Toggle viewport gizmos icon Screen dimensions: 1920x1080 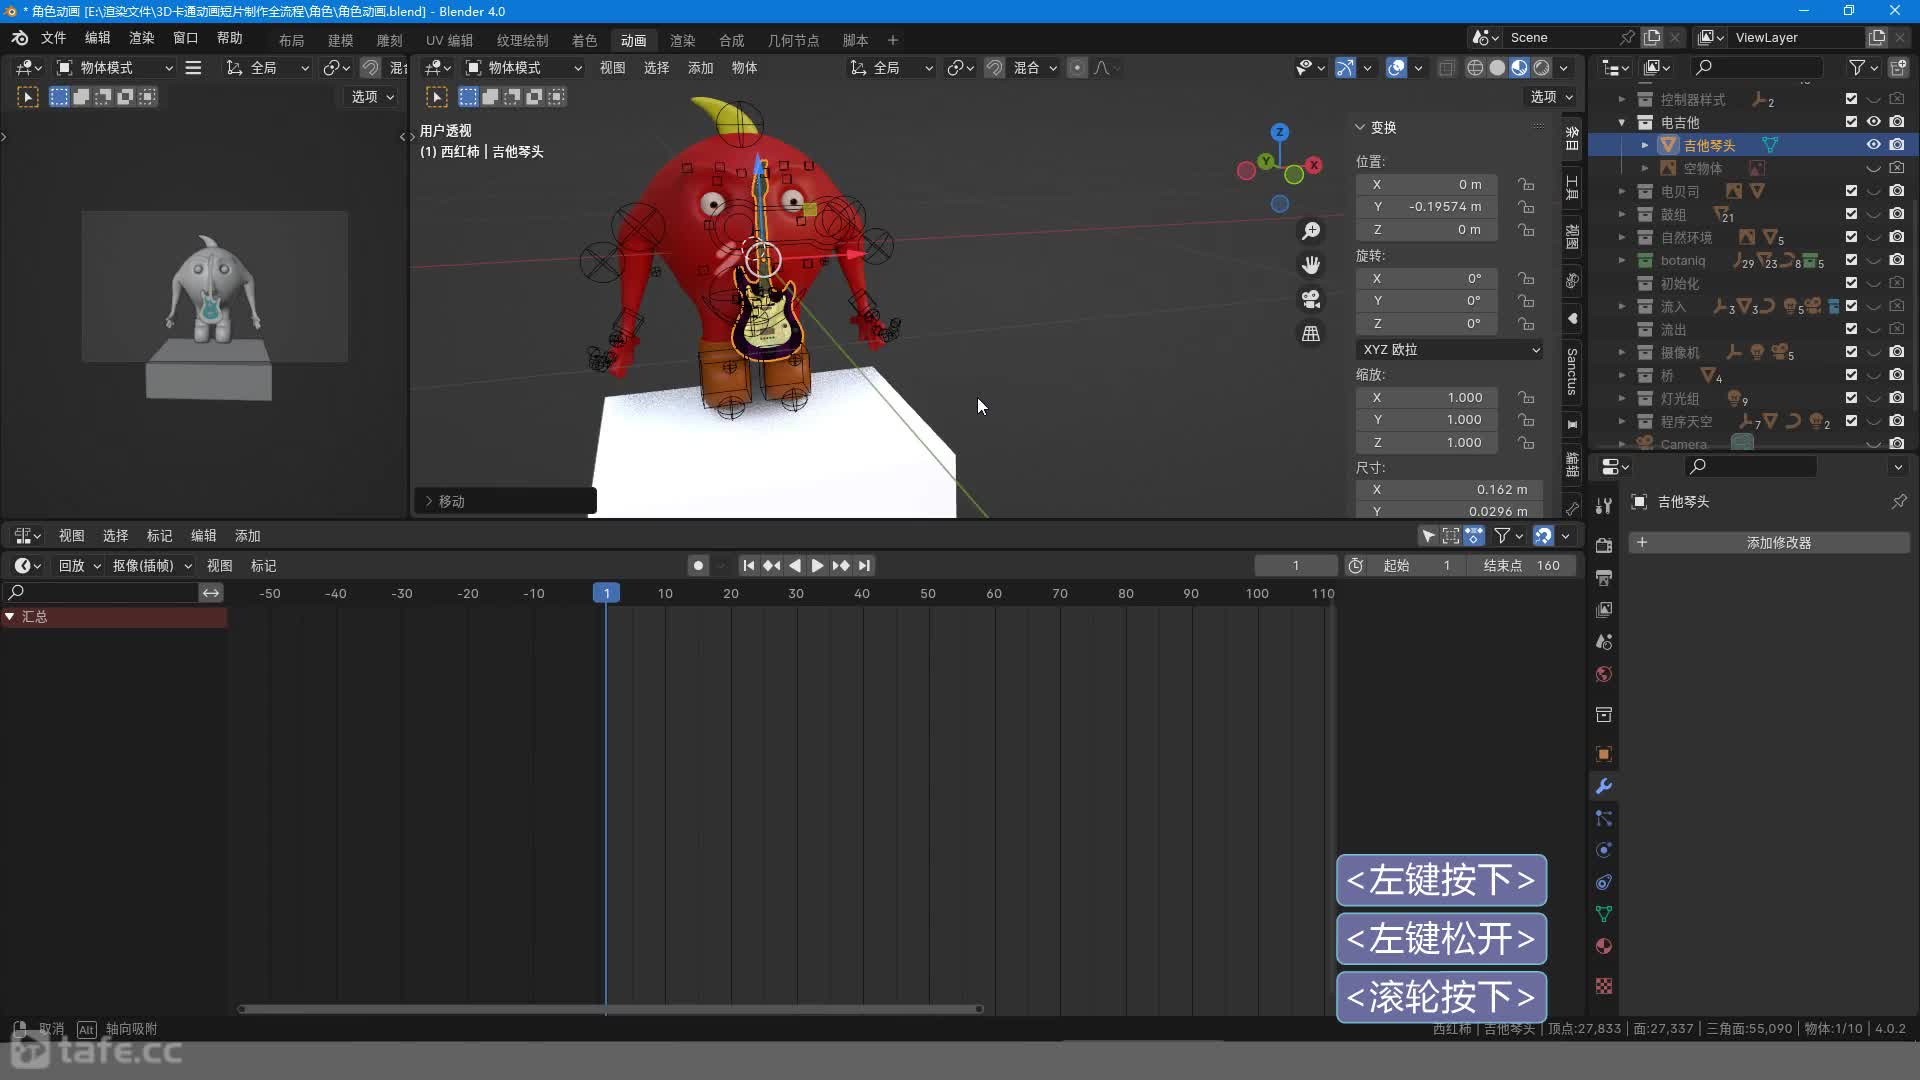click(1345, 68)
